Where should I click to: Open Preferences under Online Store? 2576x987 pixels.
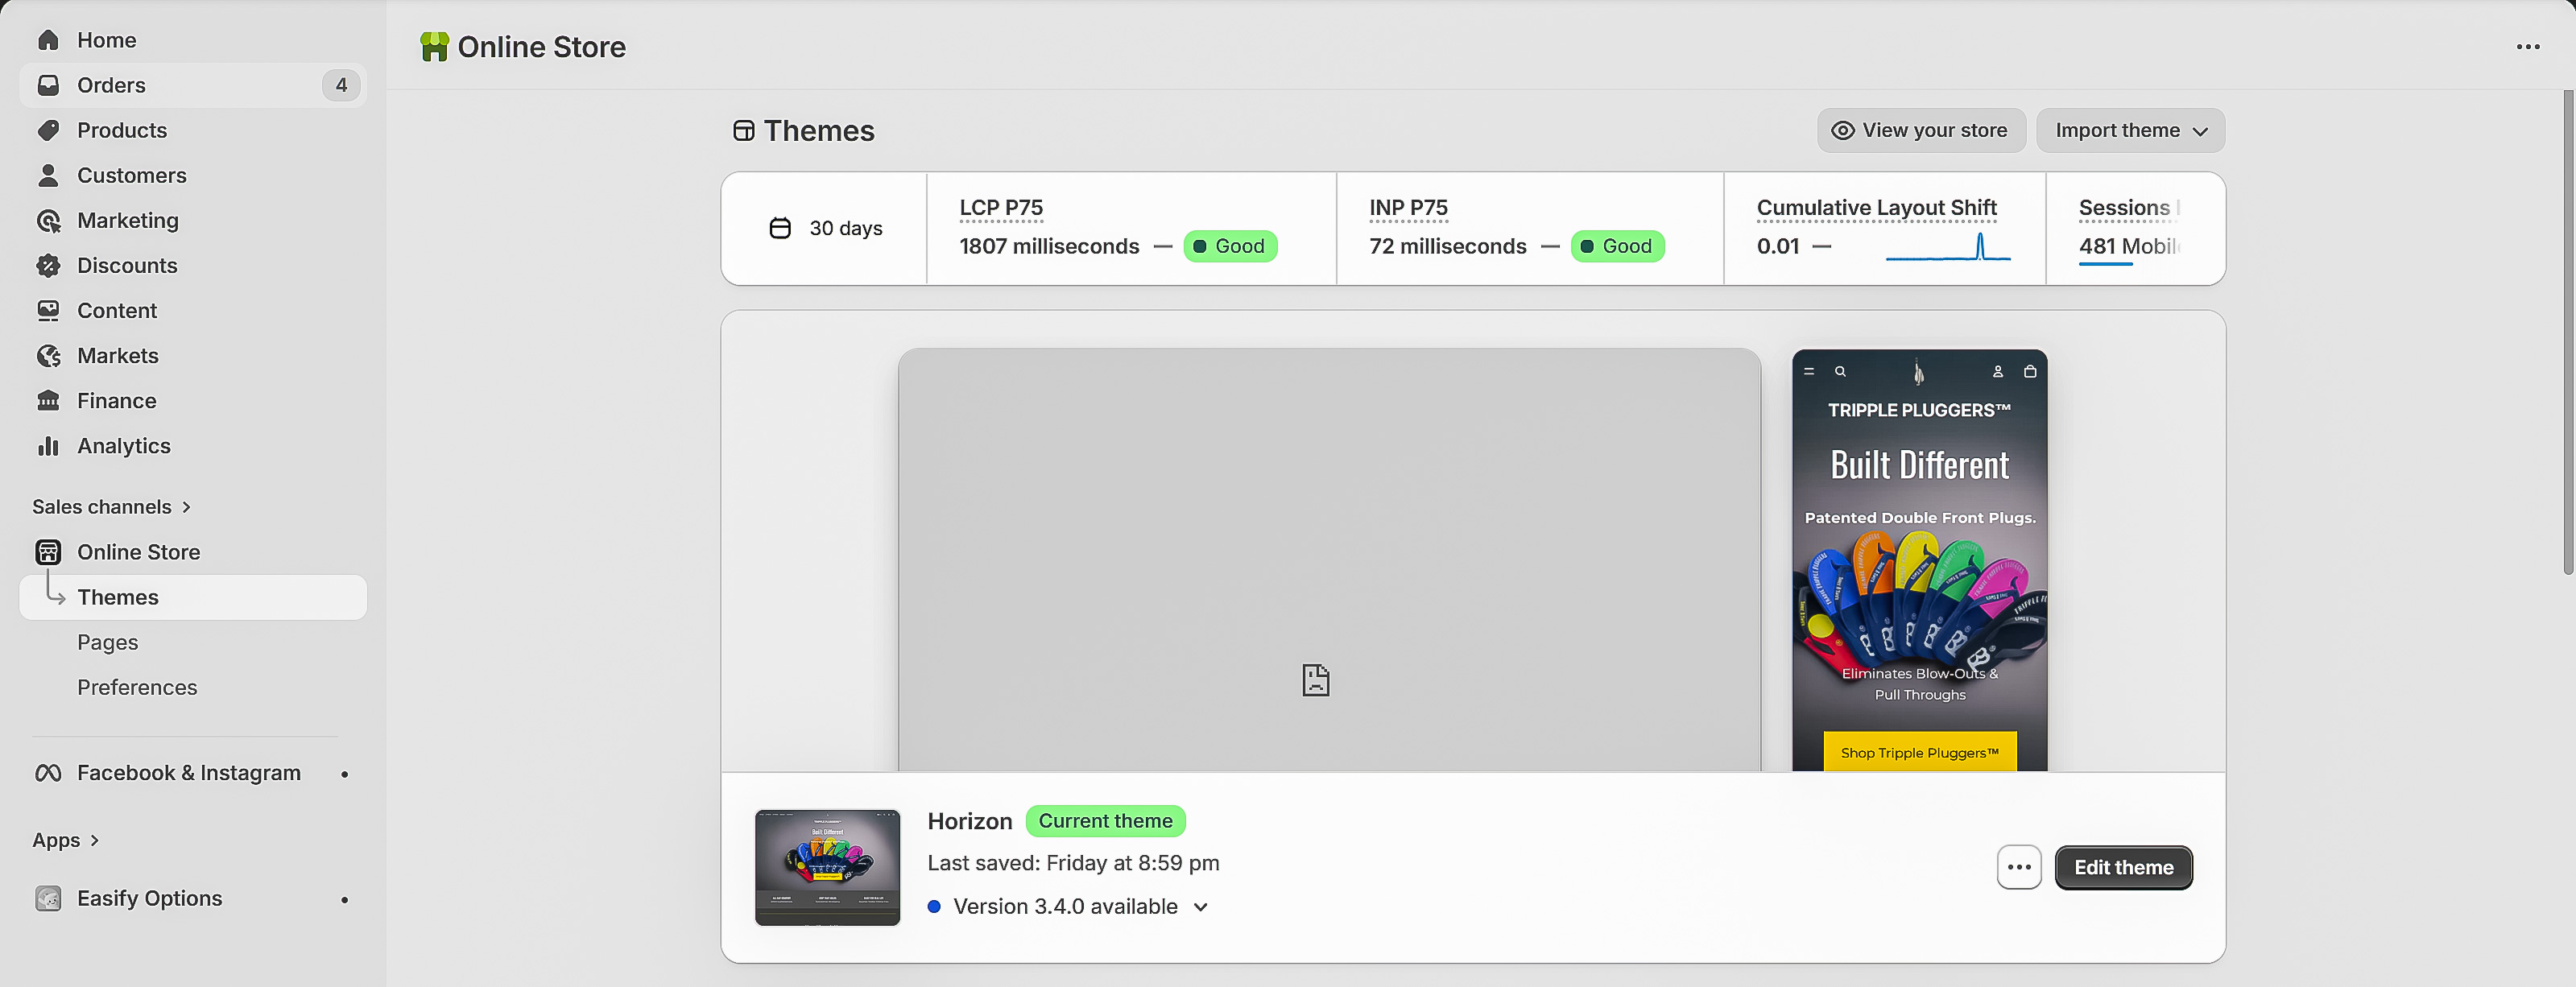[137, 688]
